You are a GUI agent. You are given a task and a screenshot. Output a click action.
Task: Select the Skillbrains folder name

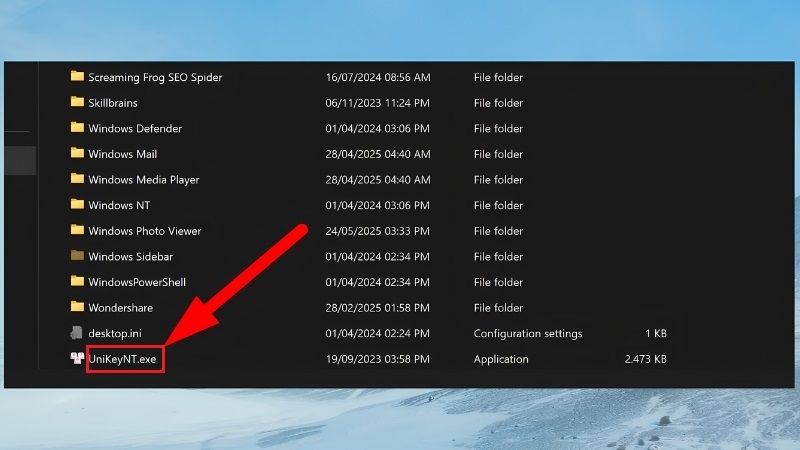[x=113, y=103]
